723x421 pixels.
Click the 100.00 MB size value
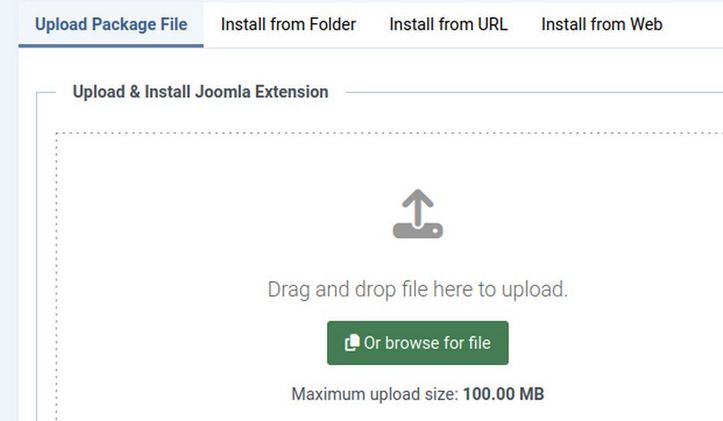click(x=503, y=394)
